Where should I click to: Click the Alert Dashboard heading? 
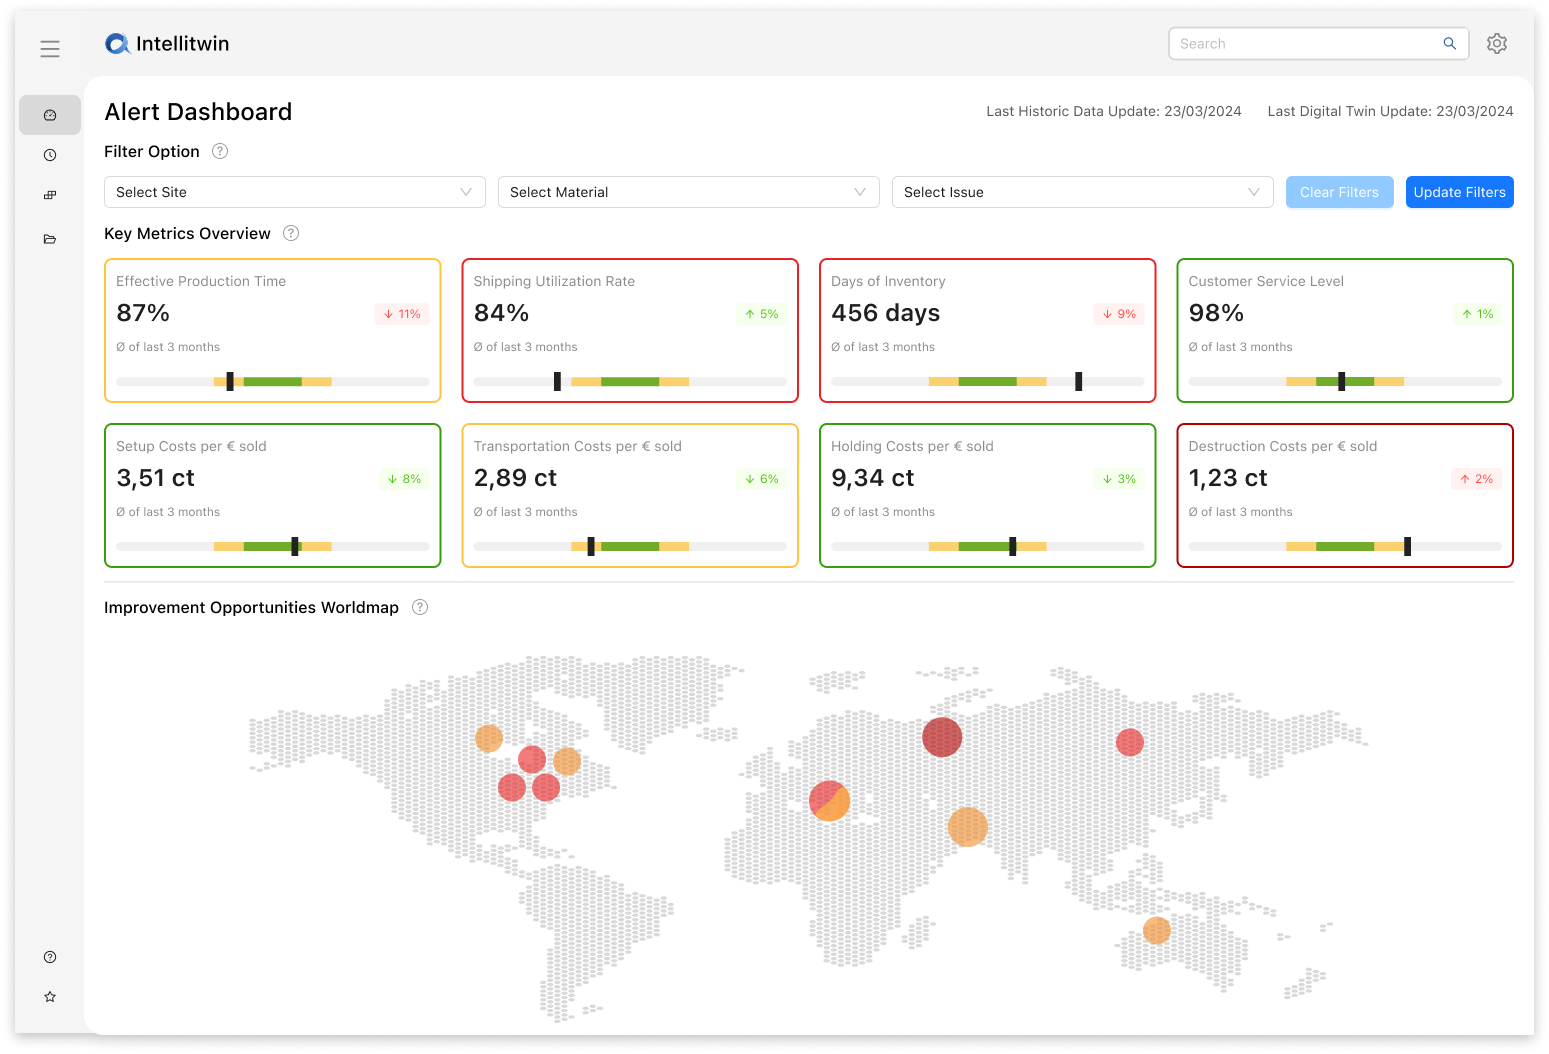198,111
